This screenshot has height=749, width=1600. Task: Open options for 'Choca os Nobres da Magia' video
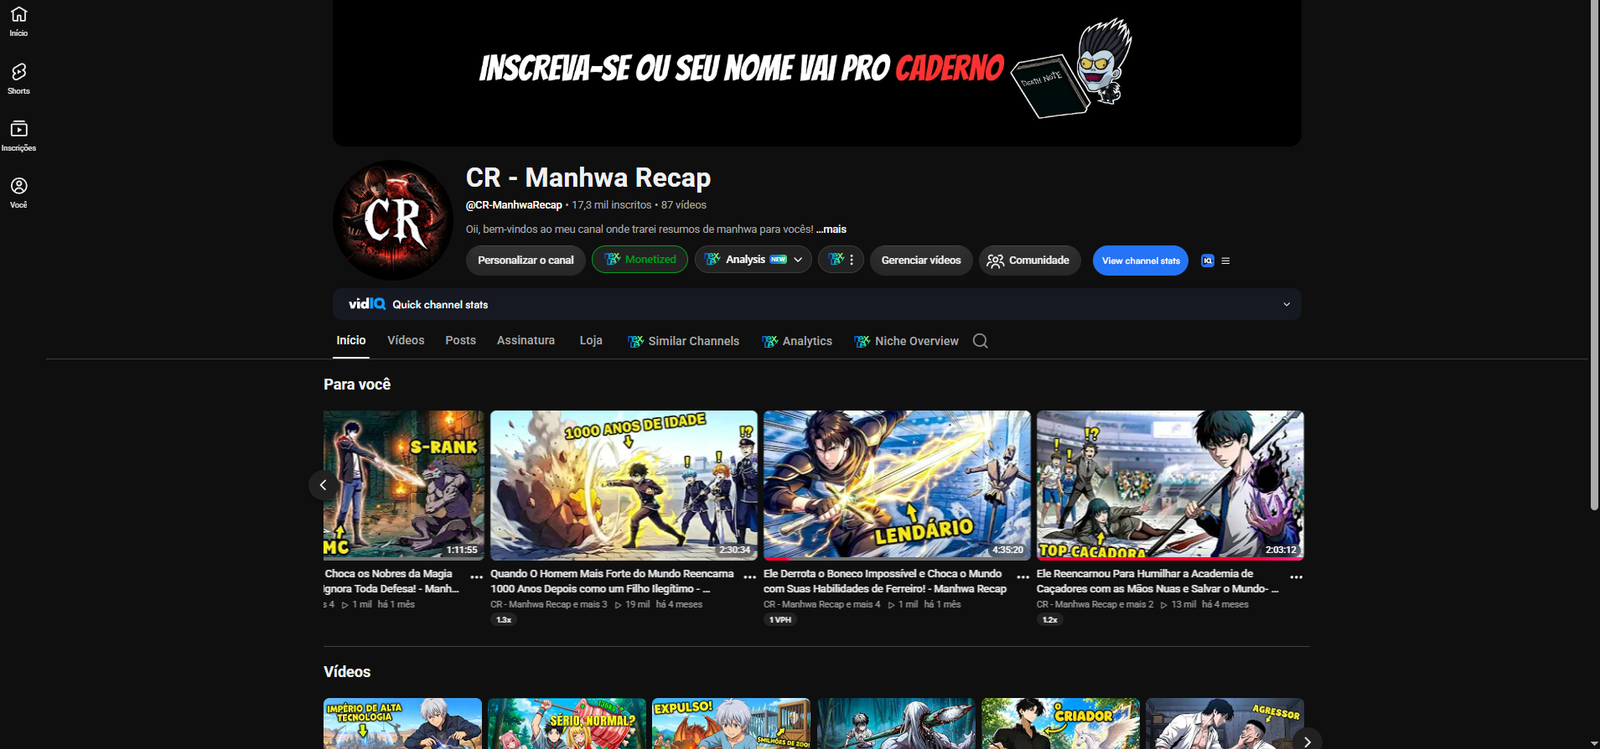coord(476,577)
